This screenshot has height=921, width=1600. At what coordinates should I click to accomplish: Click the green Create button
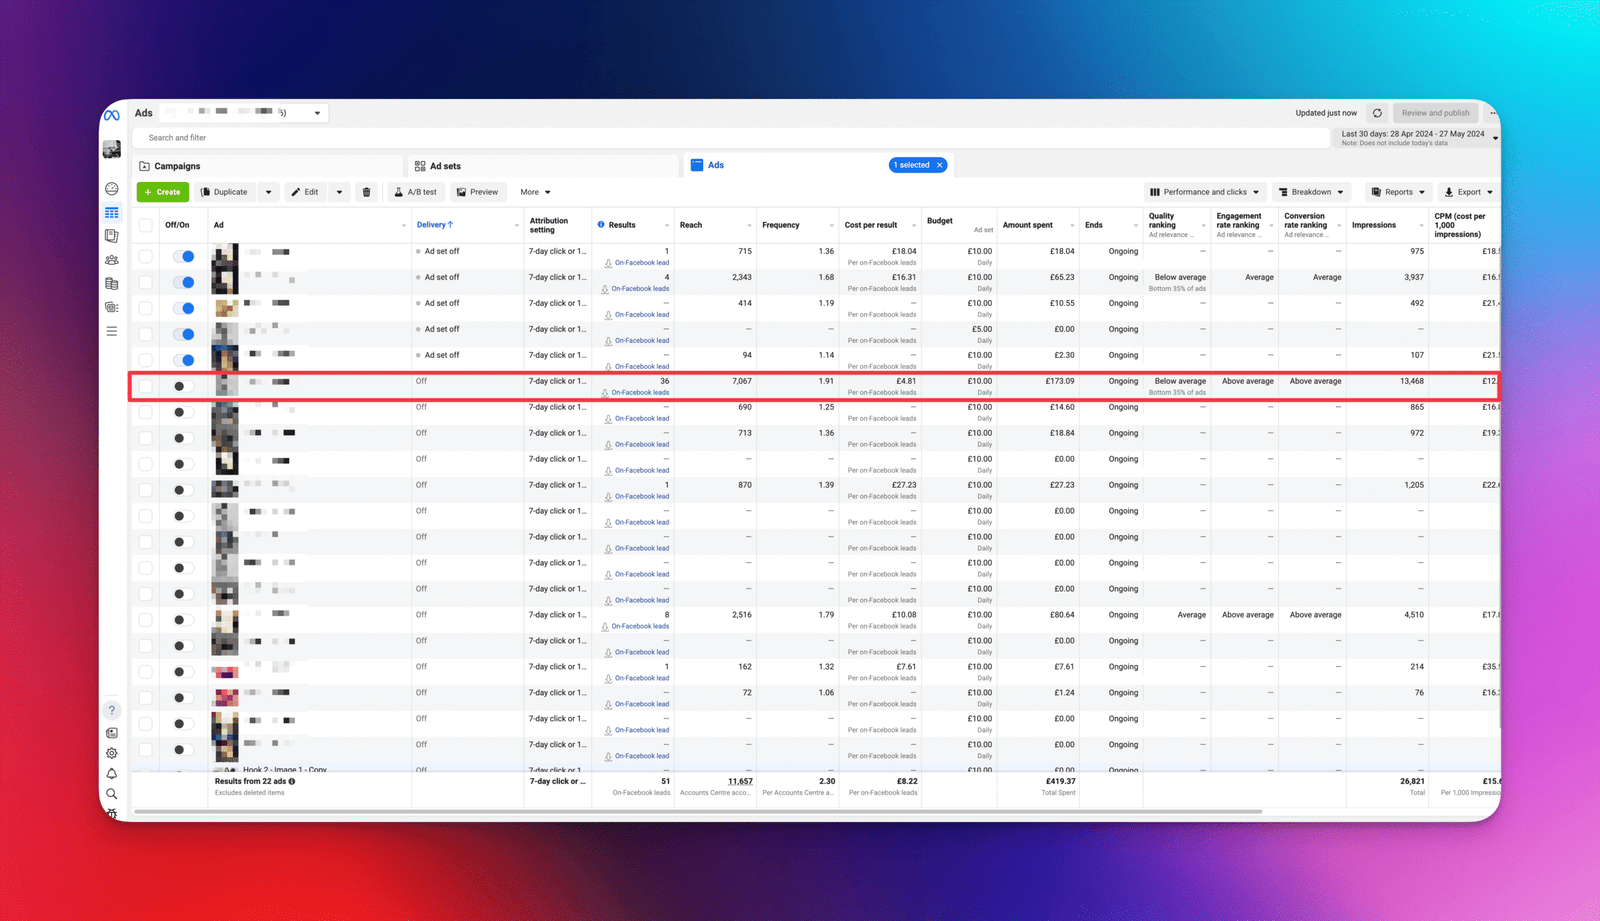click(x=163, y=192)
